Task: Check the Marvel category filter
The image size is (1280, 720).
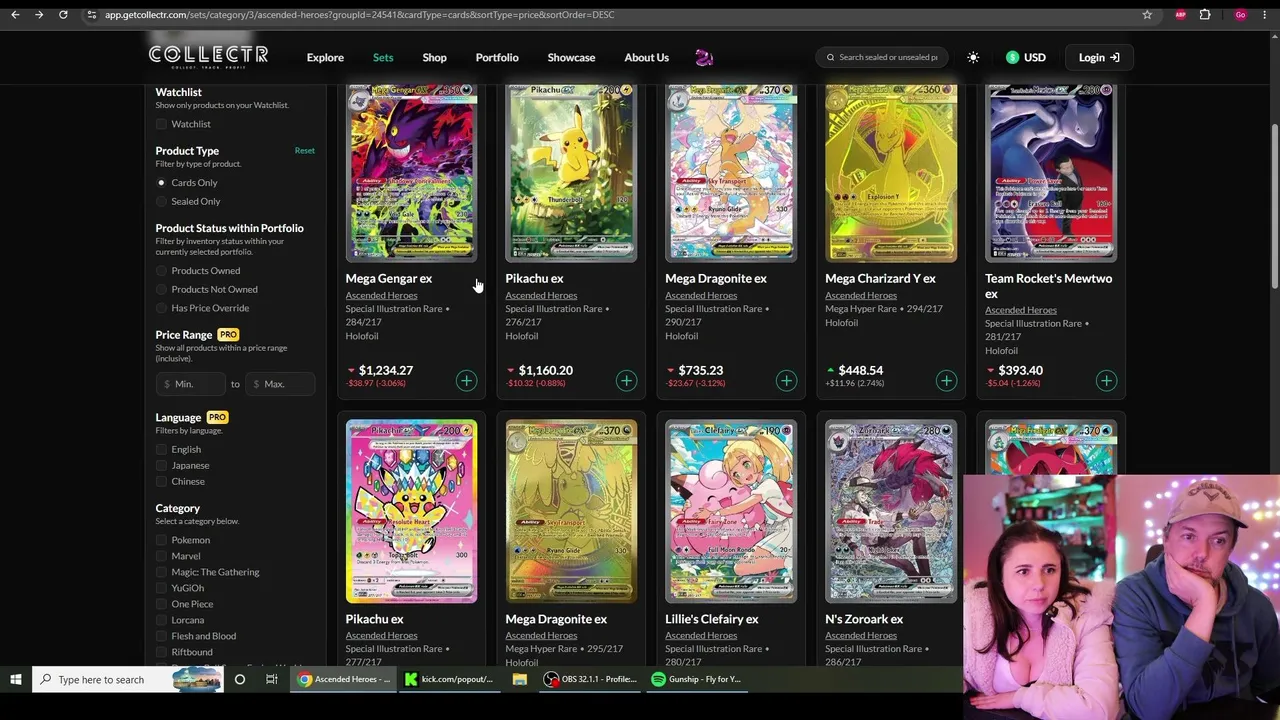Action: click(x=161, y=556)
